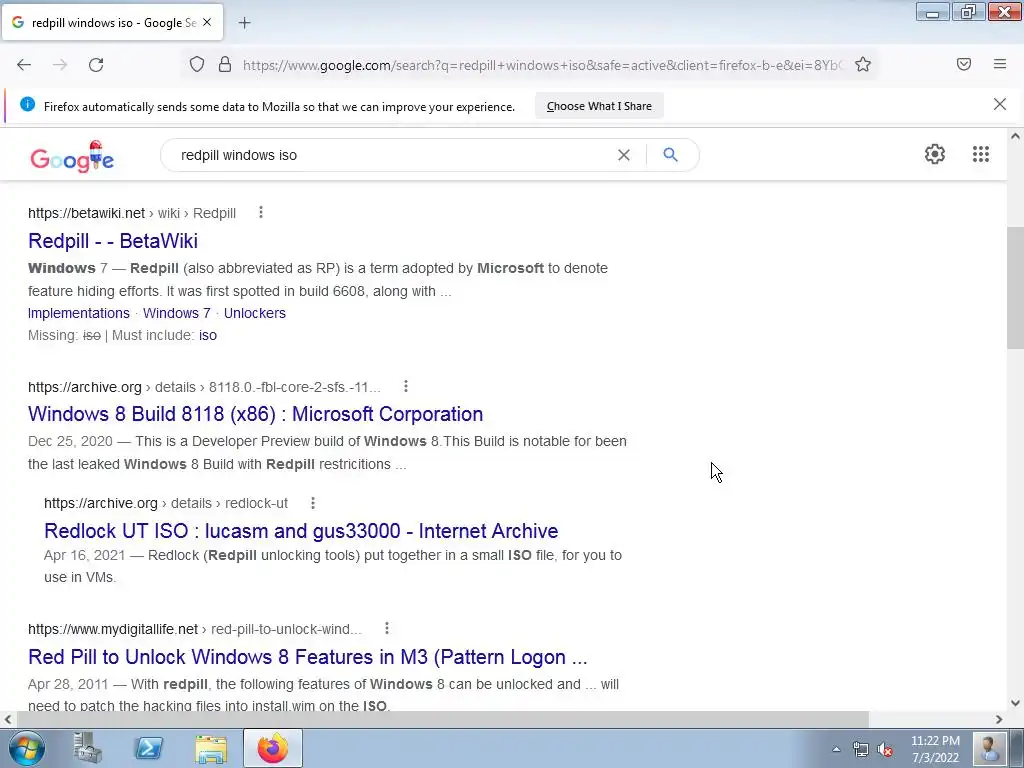Open the clock showing 11:22 PM
1024x768 pixels.
click(x=935, y=749)
